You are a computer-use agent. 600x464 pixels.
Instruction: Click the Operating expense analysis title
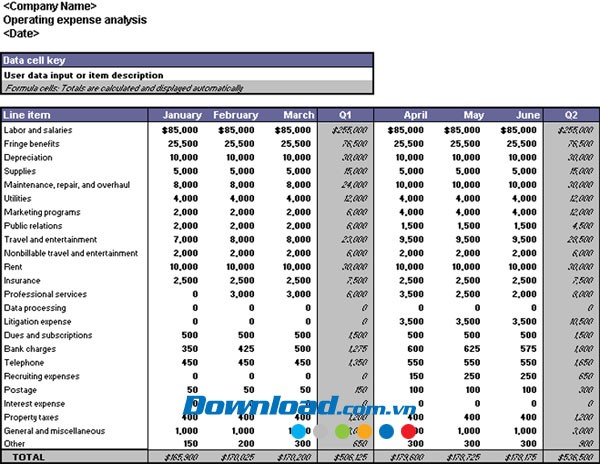point(75,19)
